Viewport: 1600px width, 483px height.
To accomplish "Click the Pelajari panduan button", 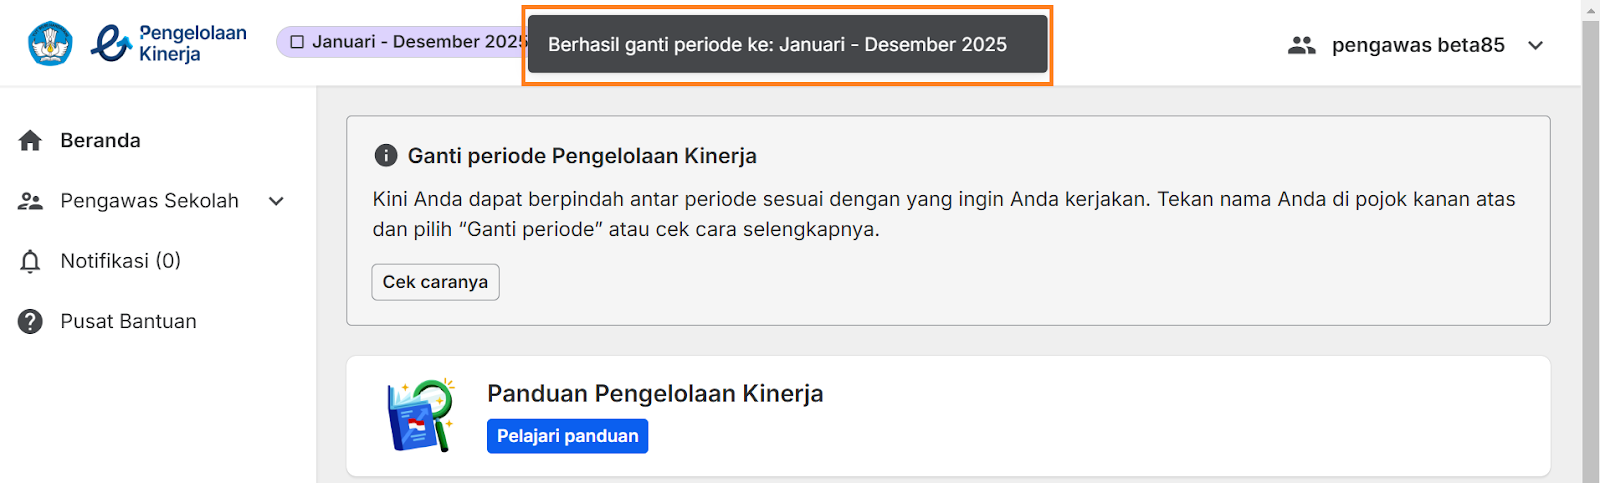I will [x=567, y=436].
